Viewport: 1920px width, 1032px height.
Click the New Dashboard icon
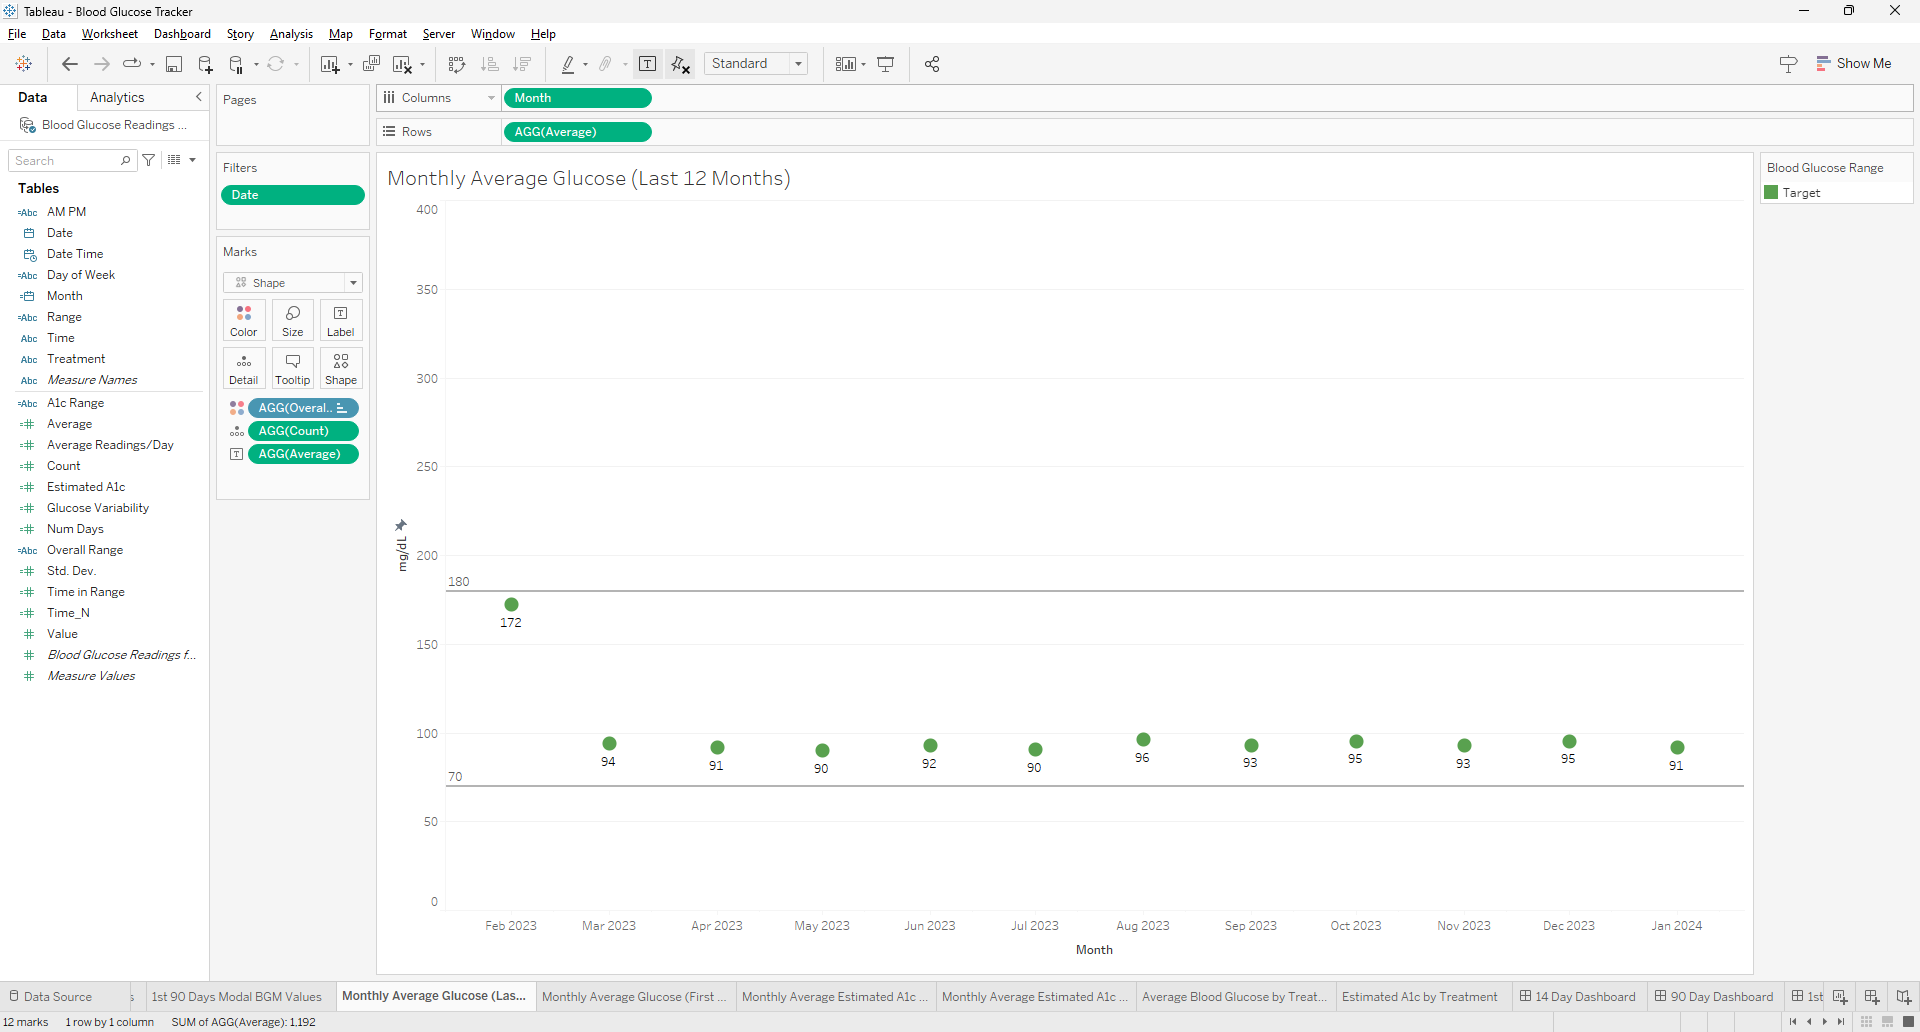point(1871,997)
